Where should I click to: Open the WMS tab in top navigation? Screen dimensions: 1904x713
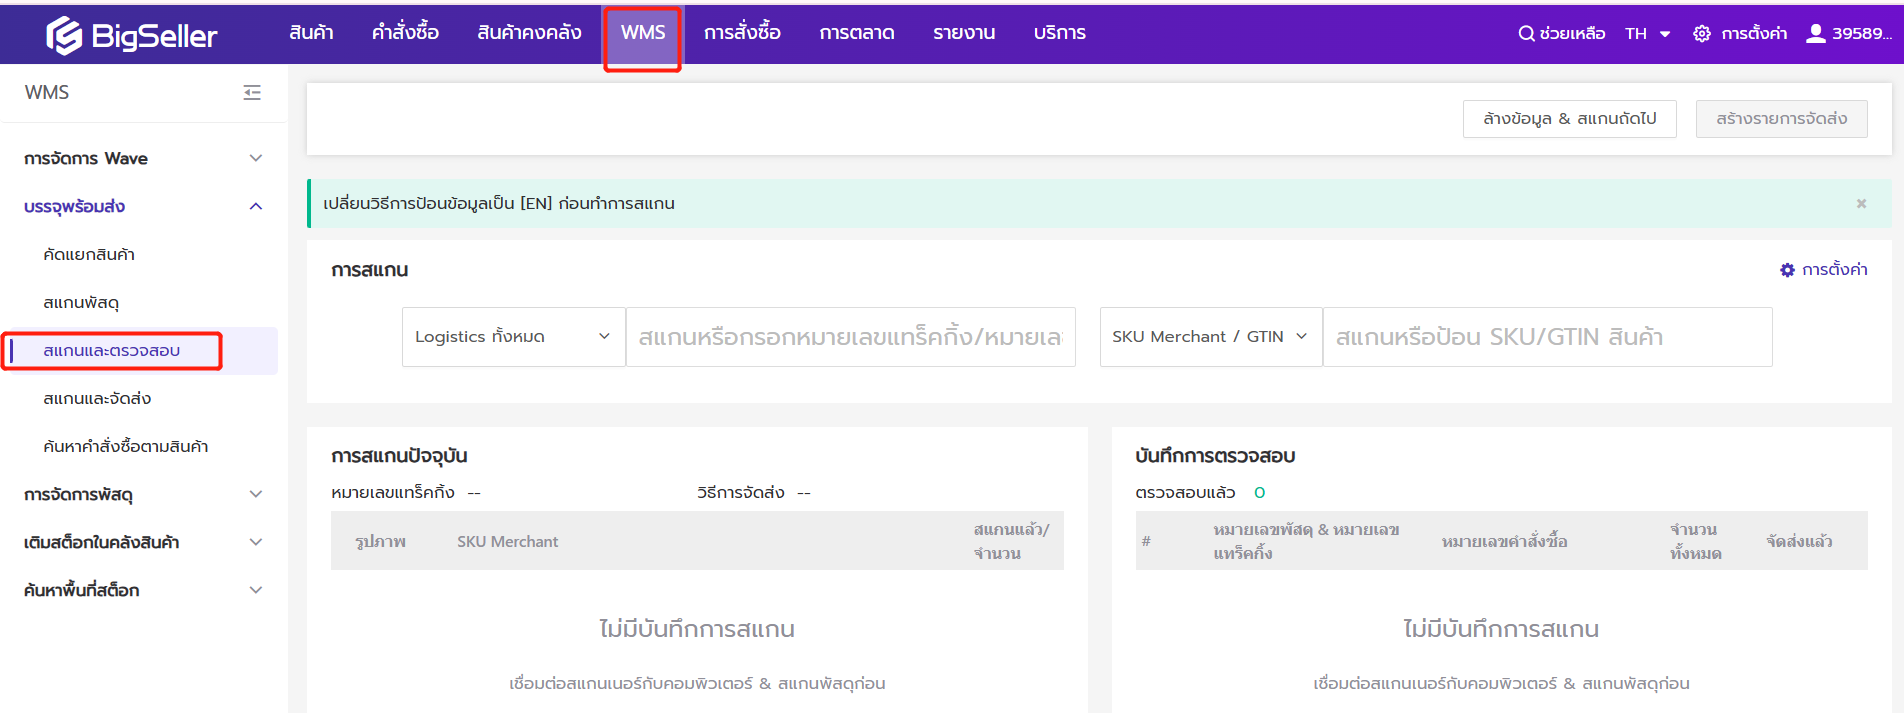pos(642,33)
